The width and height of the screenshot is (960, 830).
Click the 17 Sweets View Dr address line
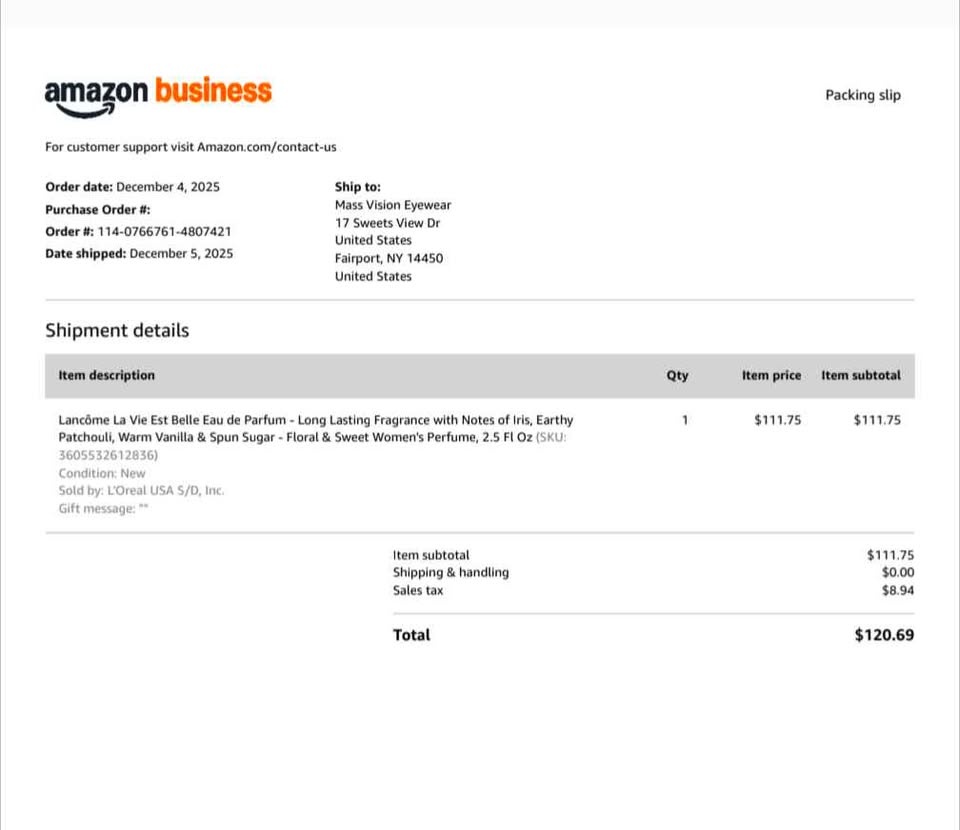point(387,223)
